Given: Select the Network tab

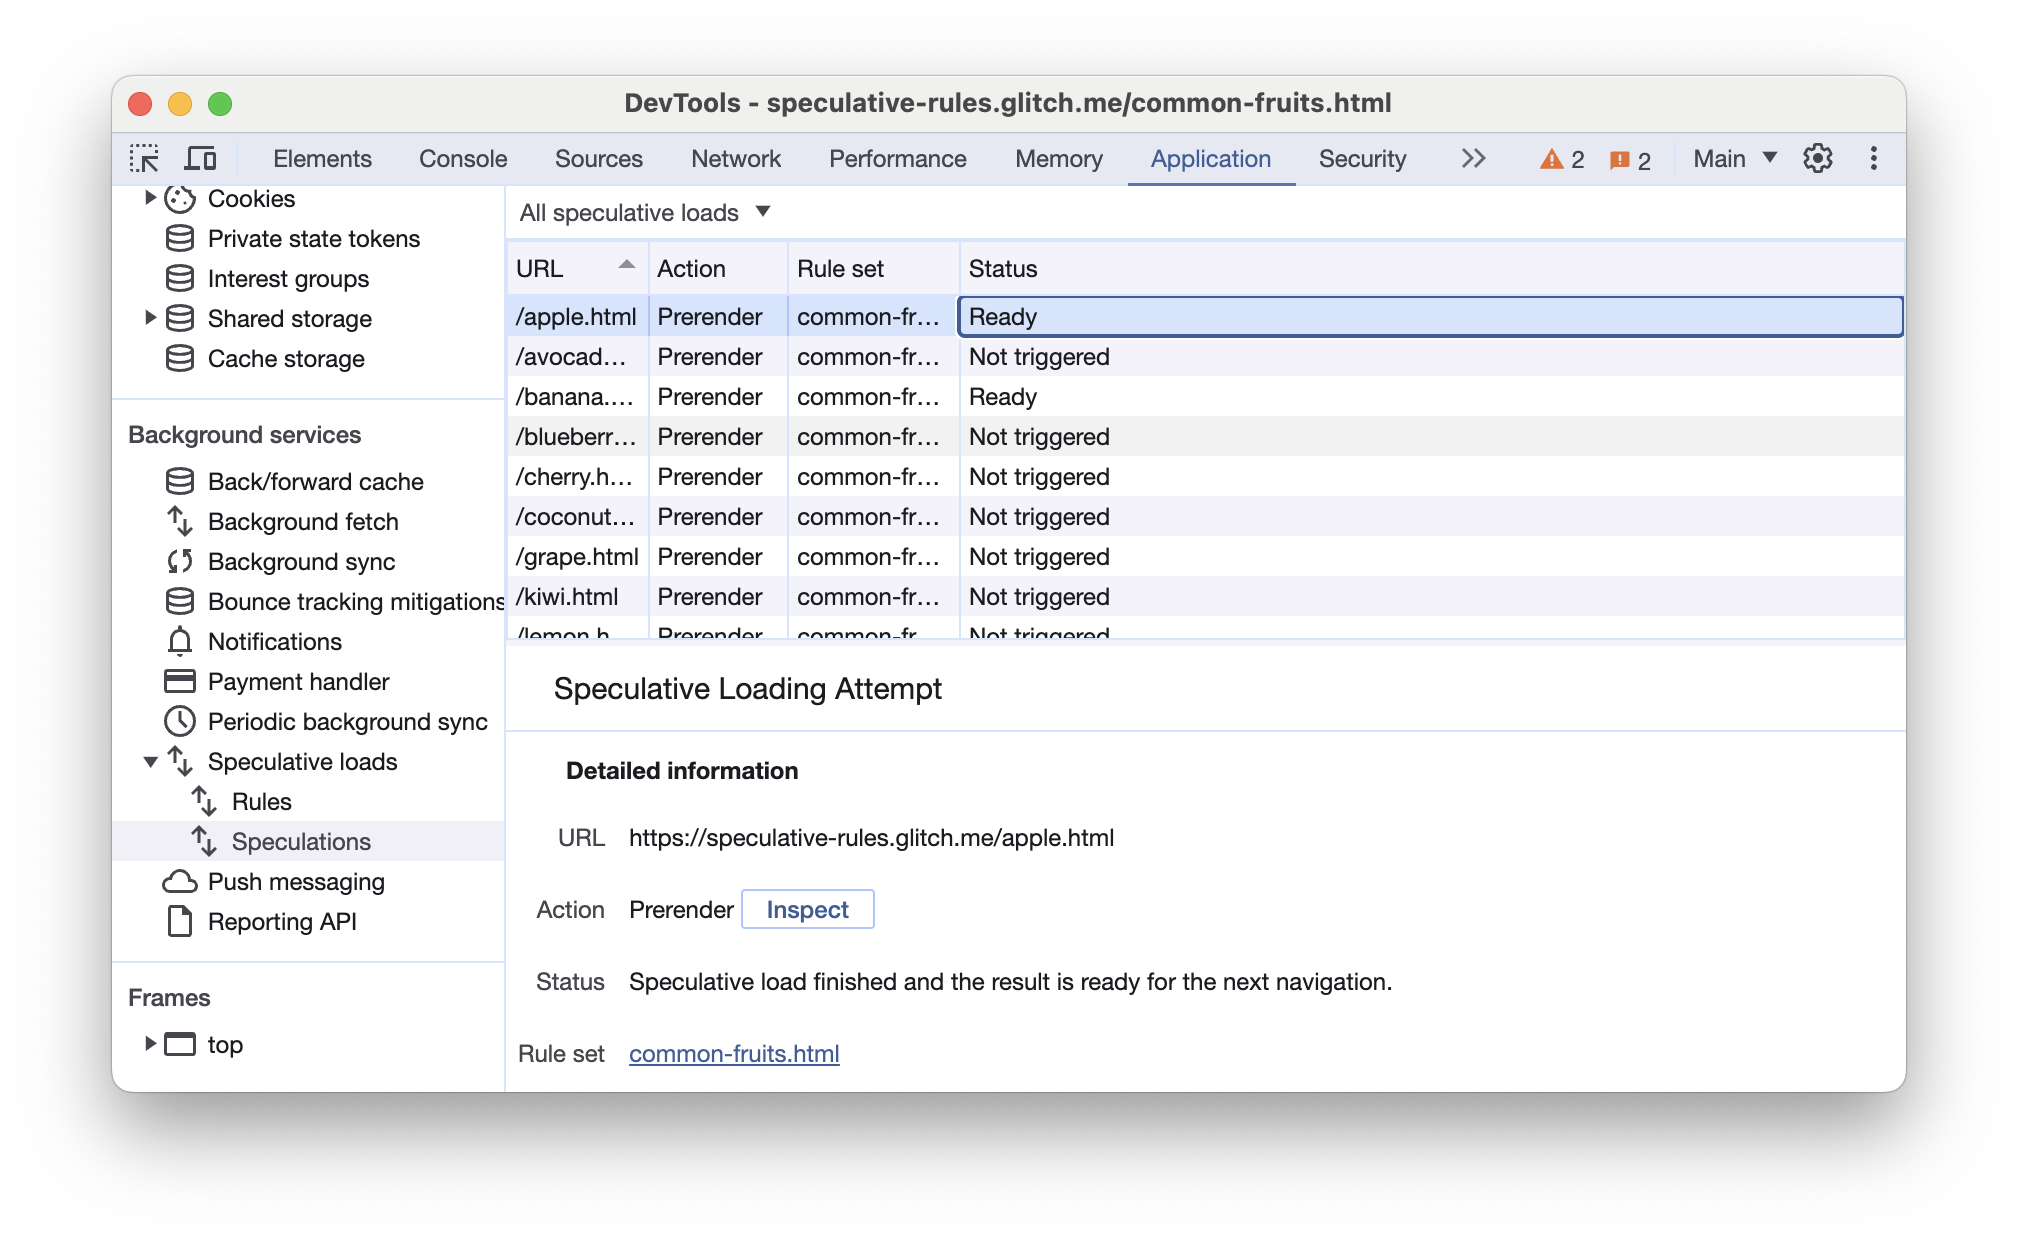Looking at the screenshot, I should [737, 159].
